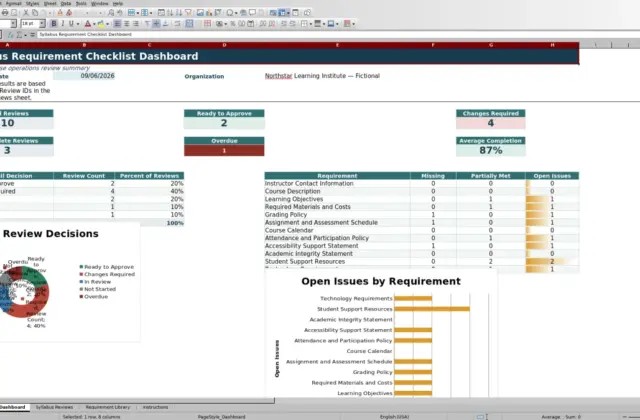The image size is (640, 420).
Task: Toggle Align Right in the formatting toolbar
Action: [x=136, y=24]
